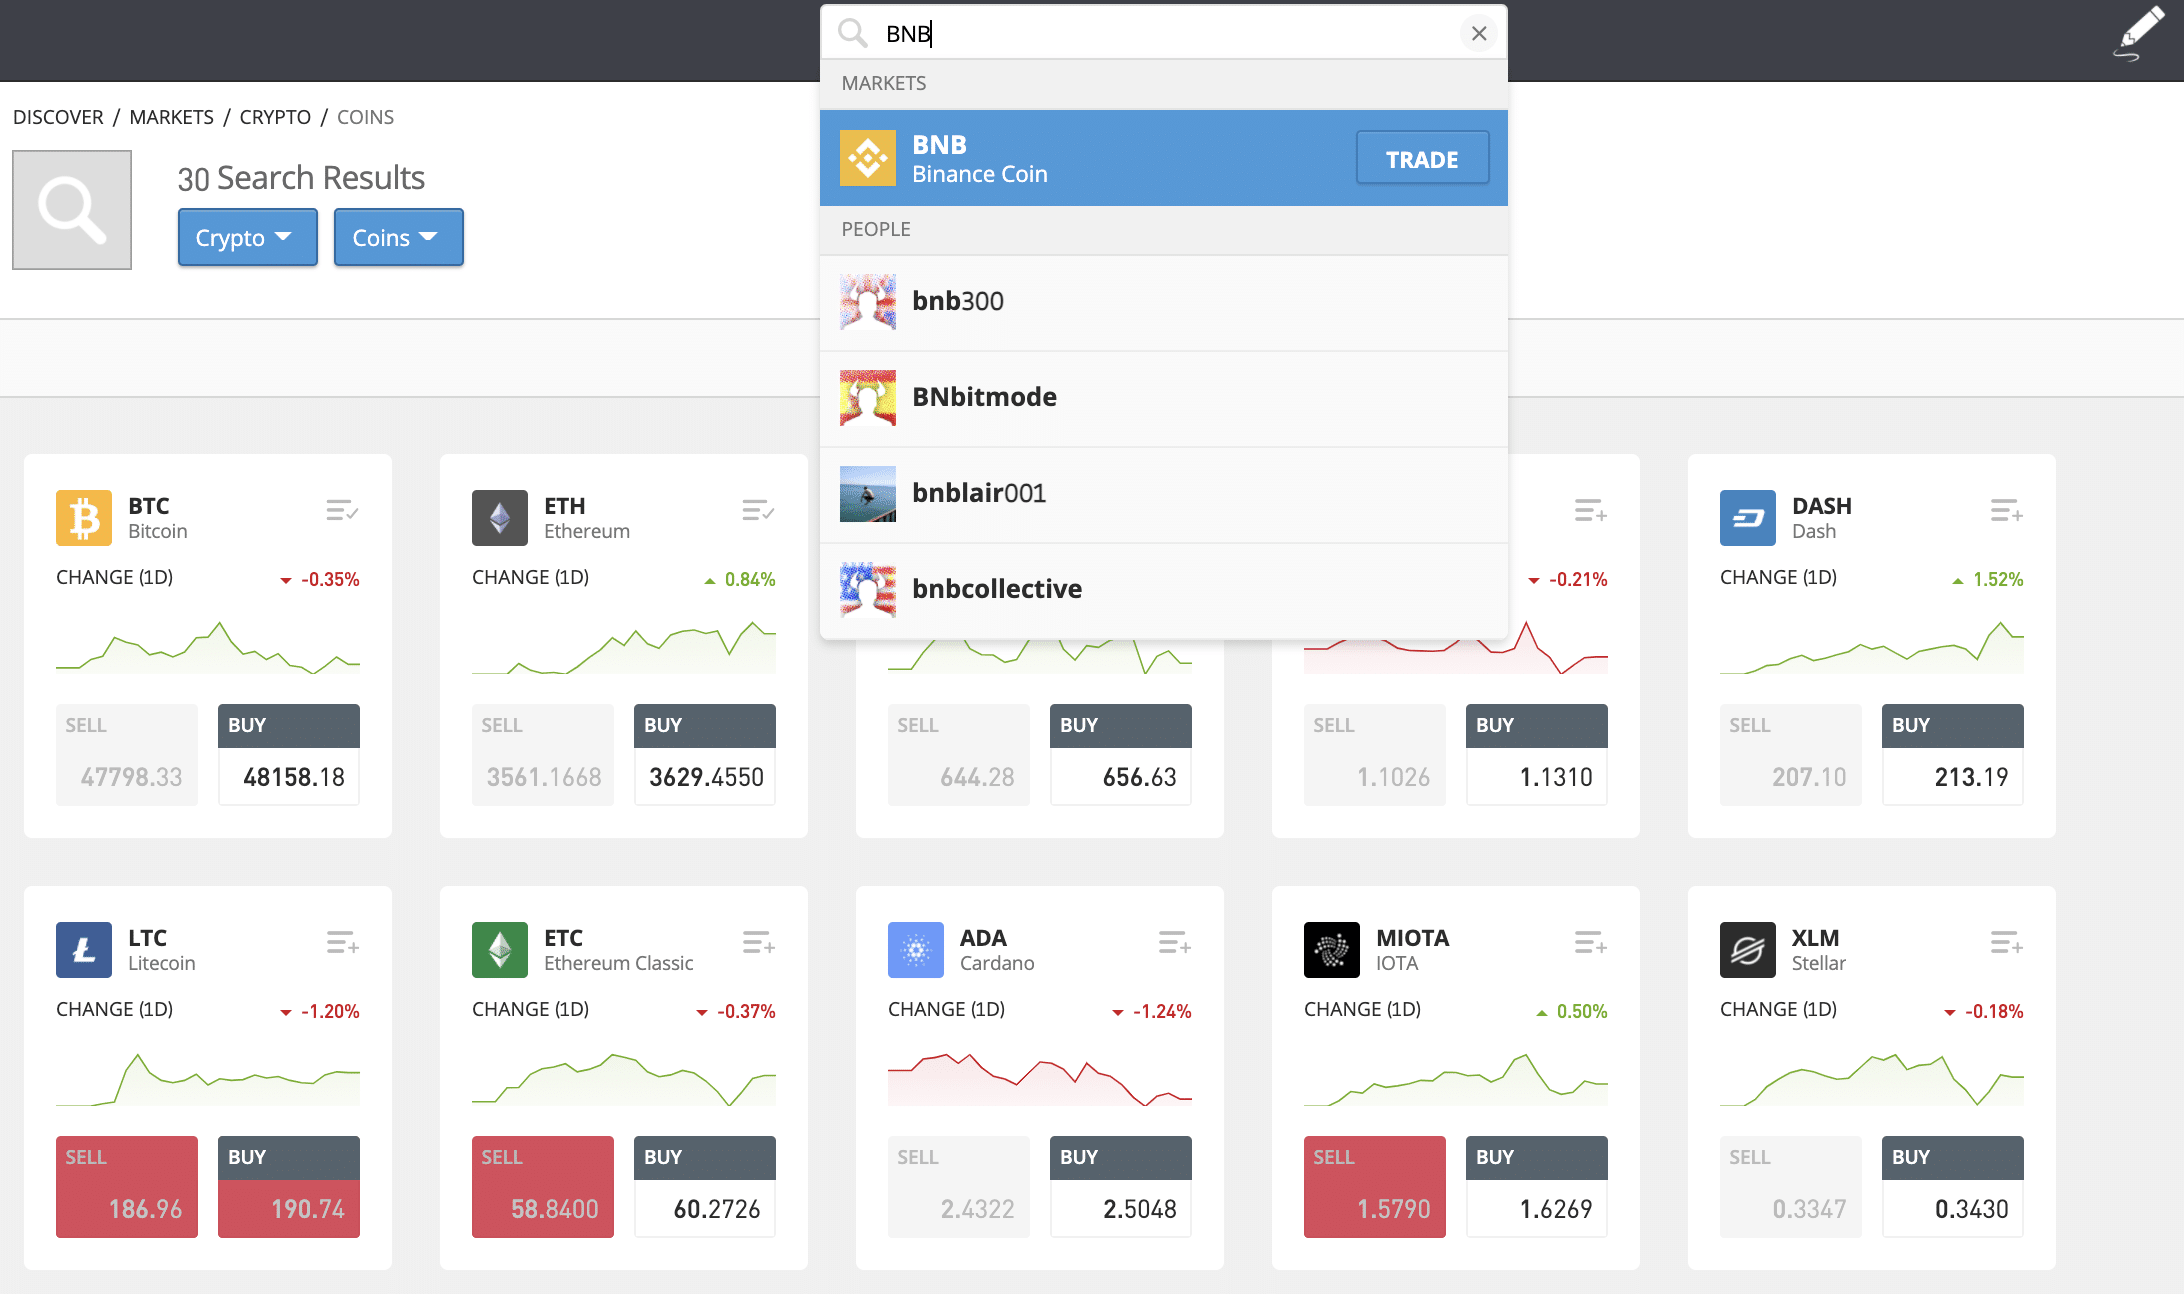This screenshot has height=1294, width=2184.
Task: Click the BNB Binance Coin trade button
Action: point(1419,159)
